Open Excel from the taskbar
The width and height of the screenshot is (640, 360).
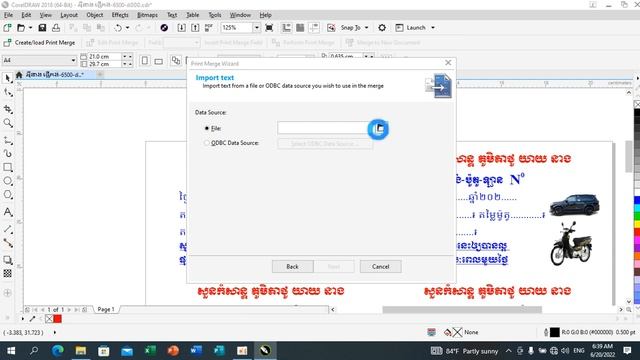150,351
